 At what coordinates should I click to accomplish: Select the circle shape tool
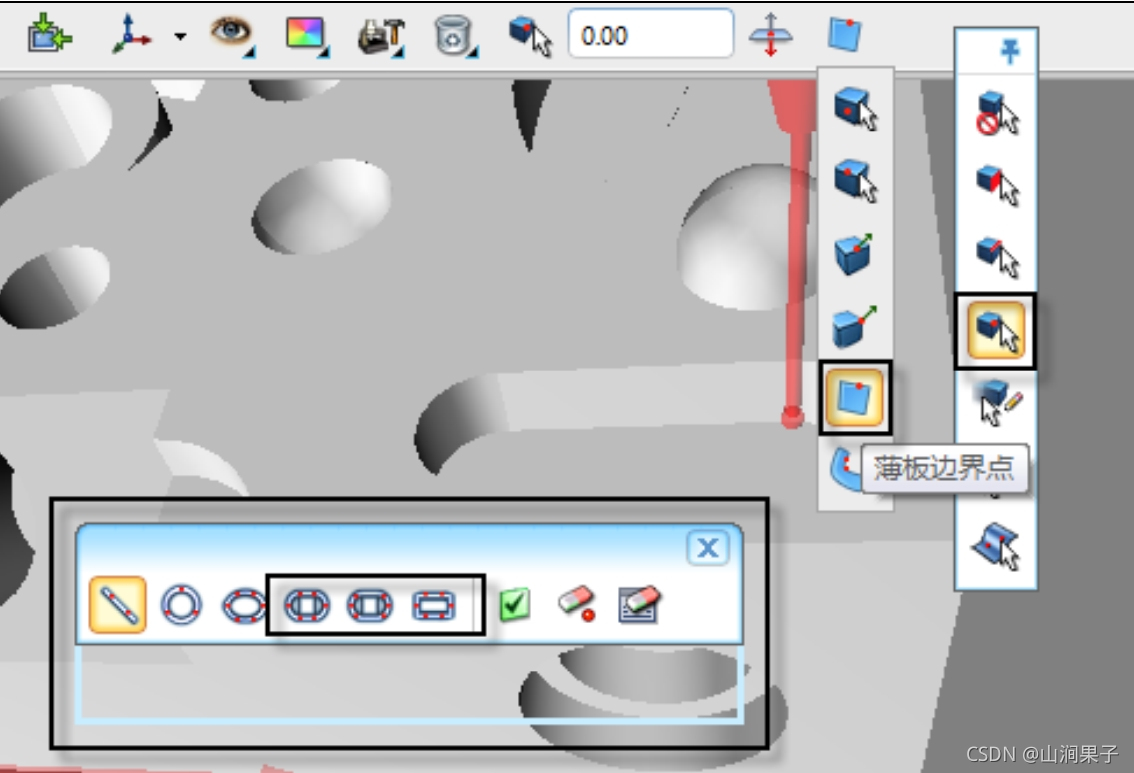tap(181, 605)
